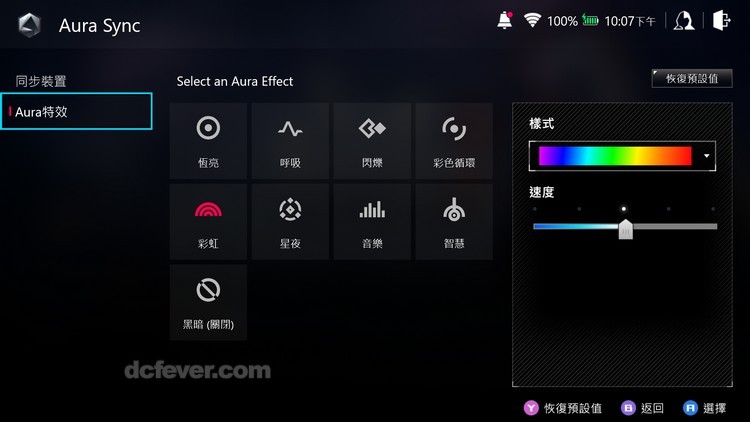
Task: Click the Wi-Fi status icon
Action: click(x=532, y=20)
